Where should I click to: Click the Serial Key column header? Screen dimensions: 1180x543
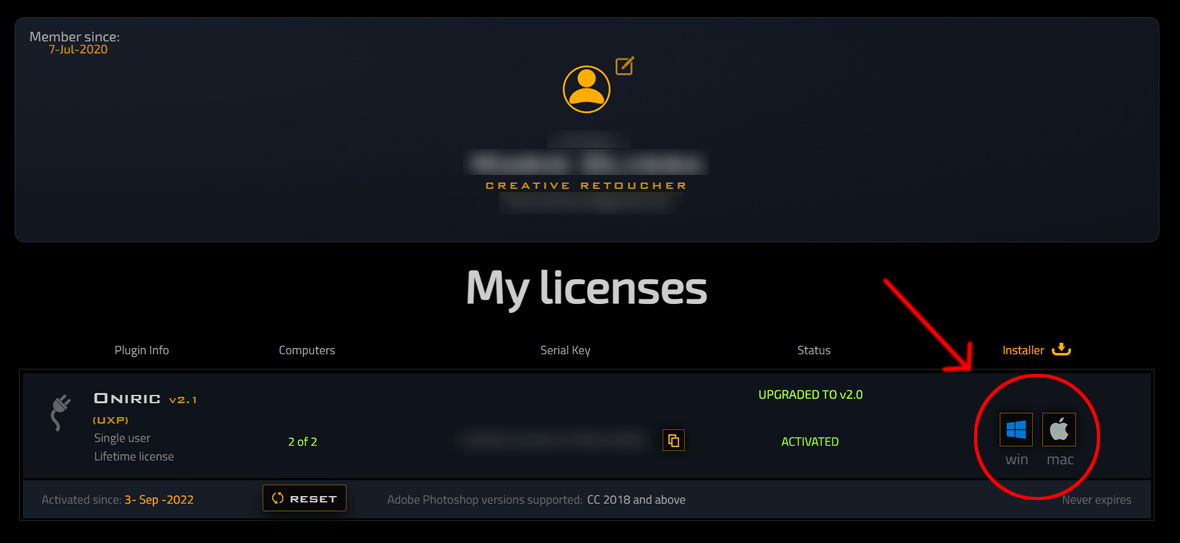[565, 350]
